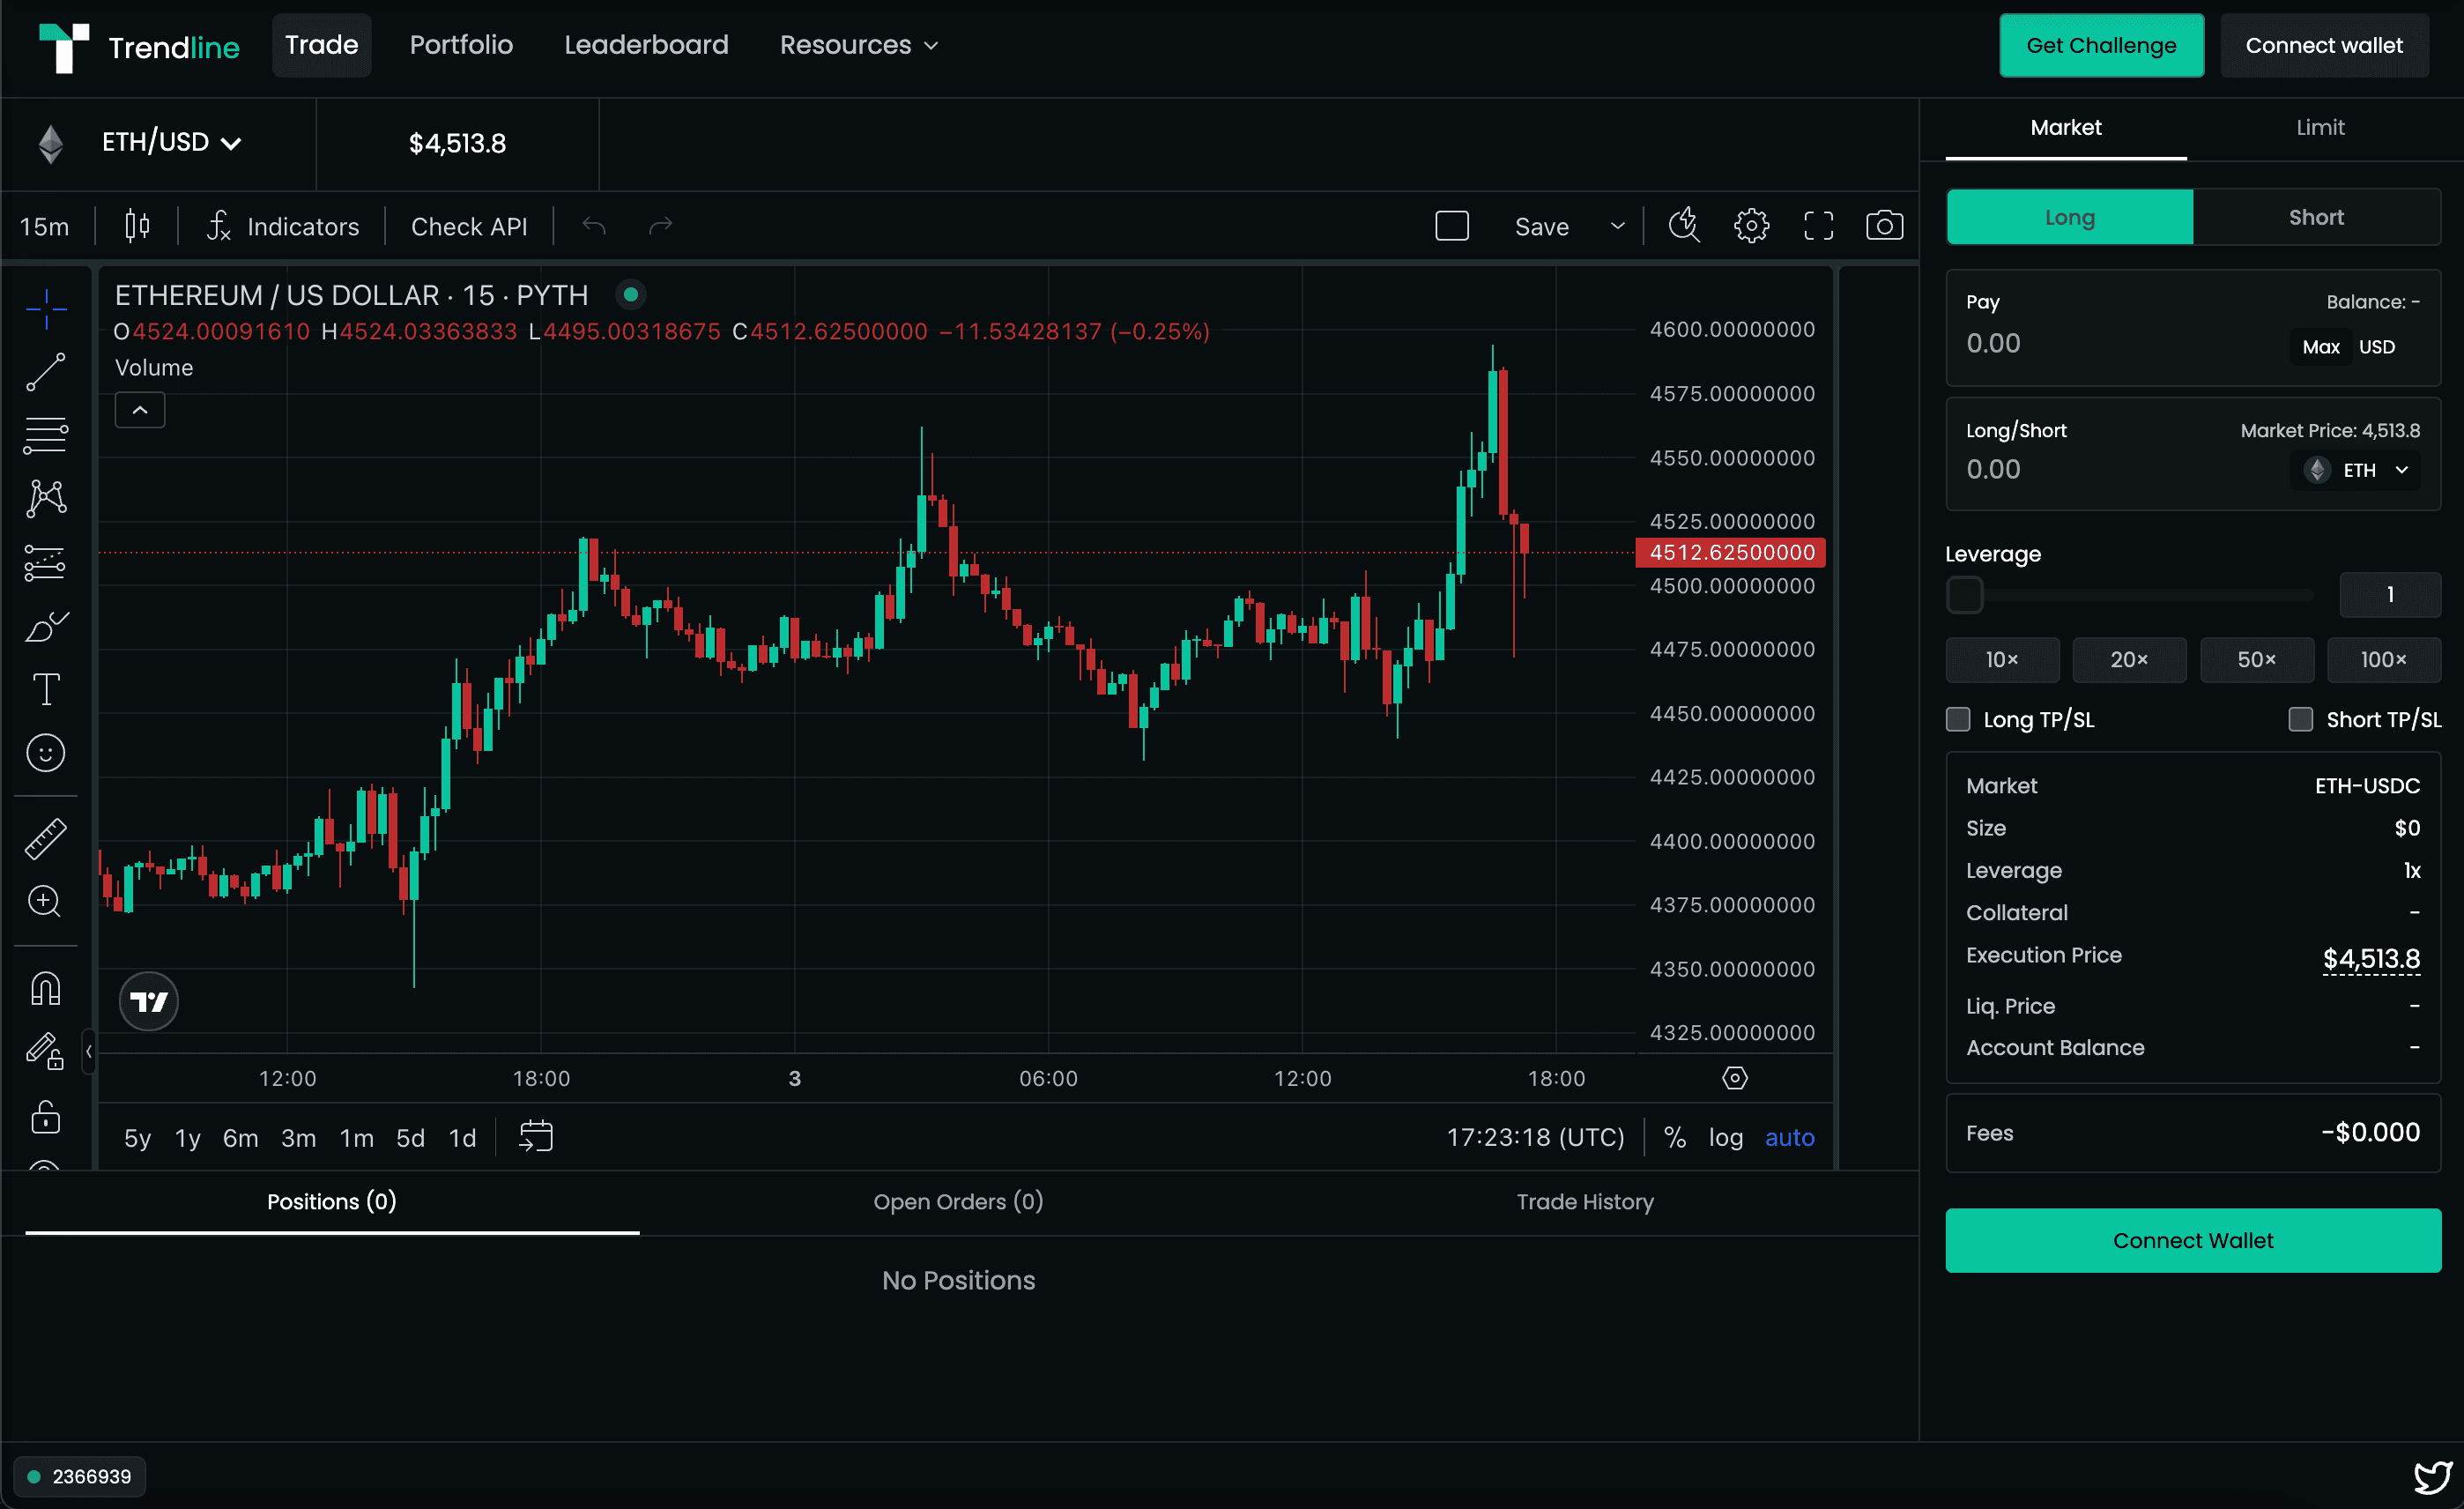This screenshot has height=1509, width=2464.
Task: Open the ETH token dropdown in Long/Short
Action: click(2355, 469)
